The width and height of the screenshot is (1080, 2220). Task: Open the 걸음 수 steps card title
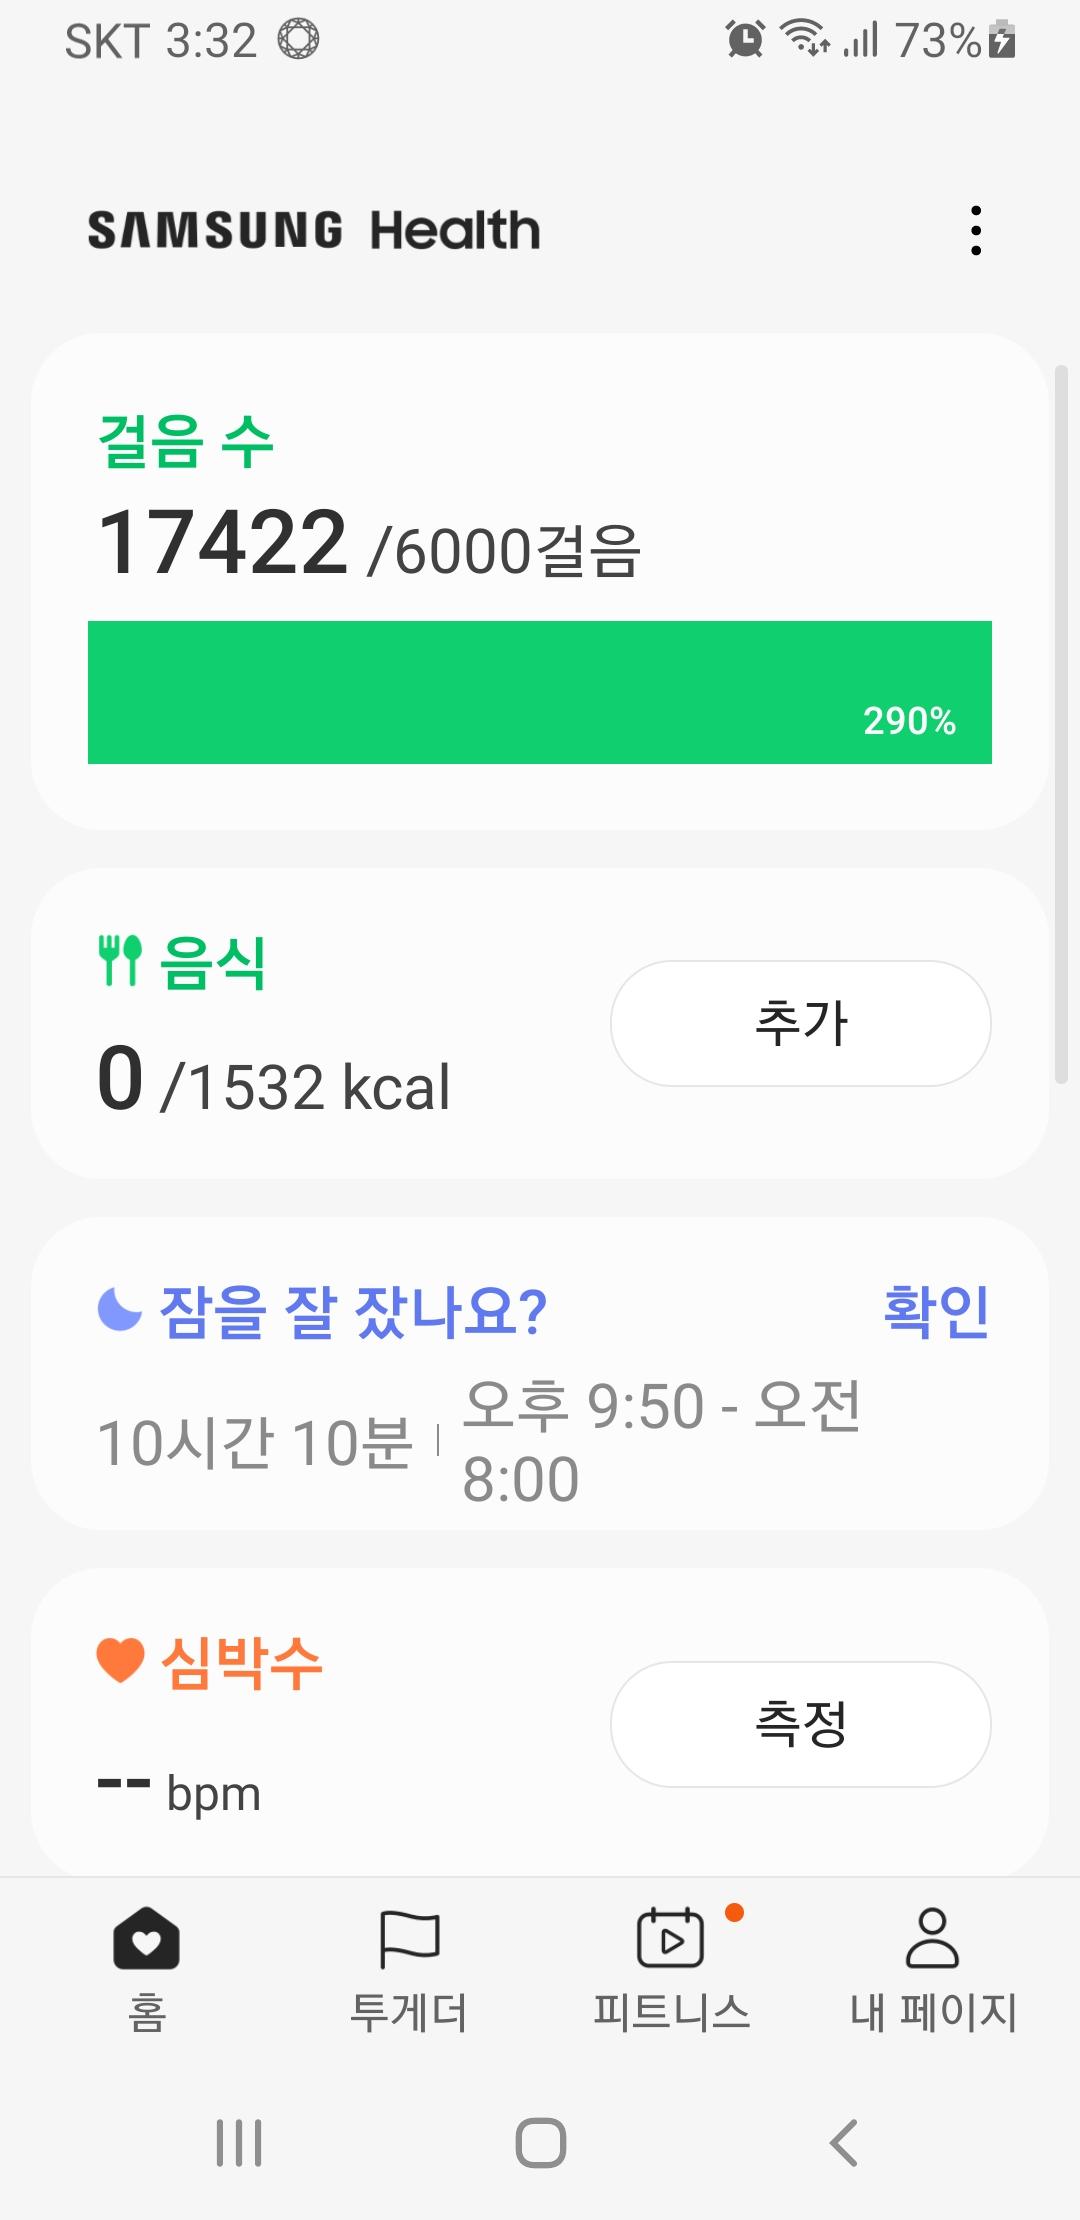pos(186,441)
